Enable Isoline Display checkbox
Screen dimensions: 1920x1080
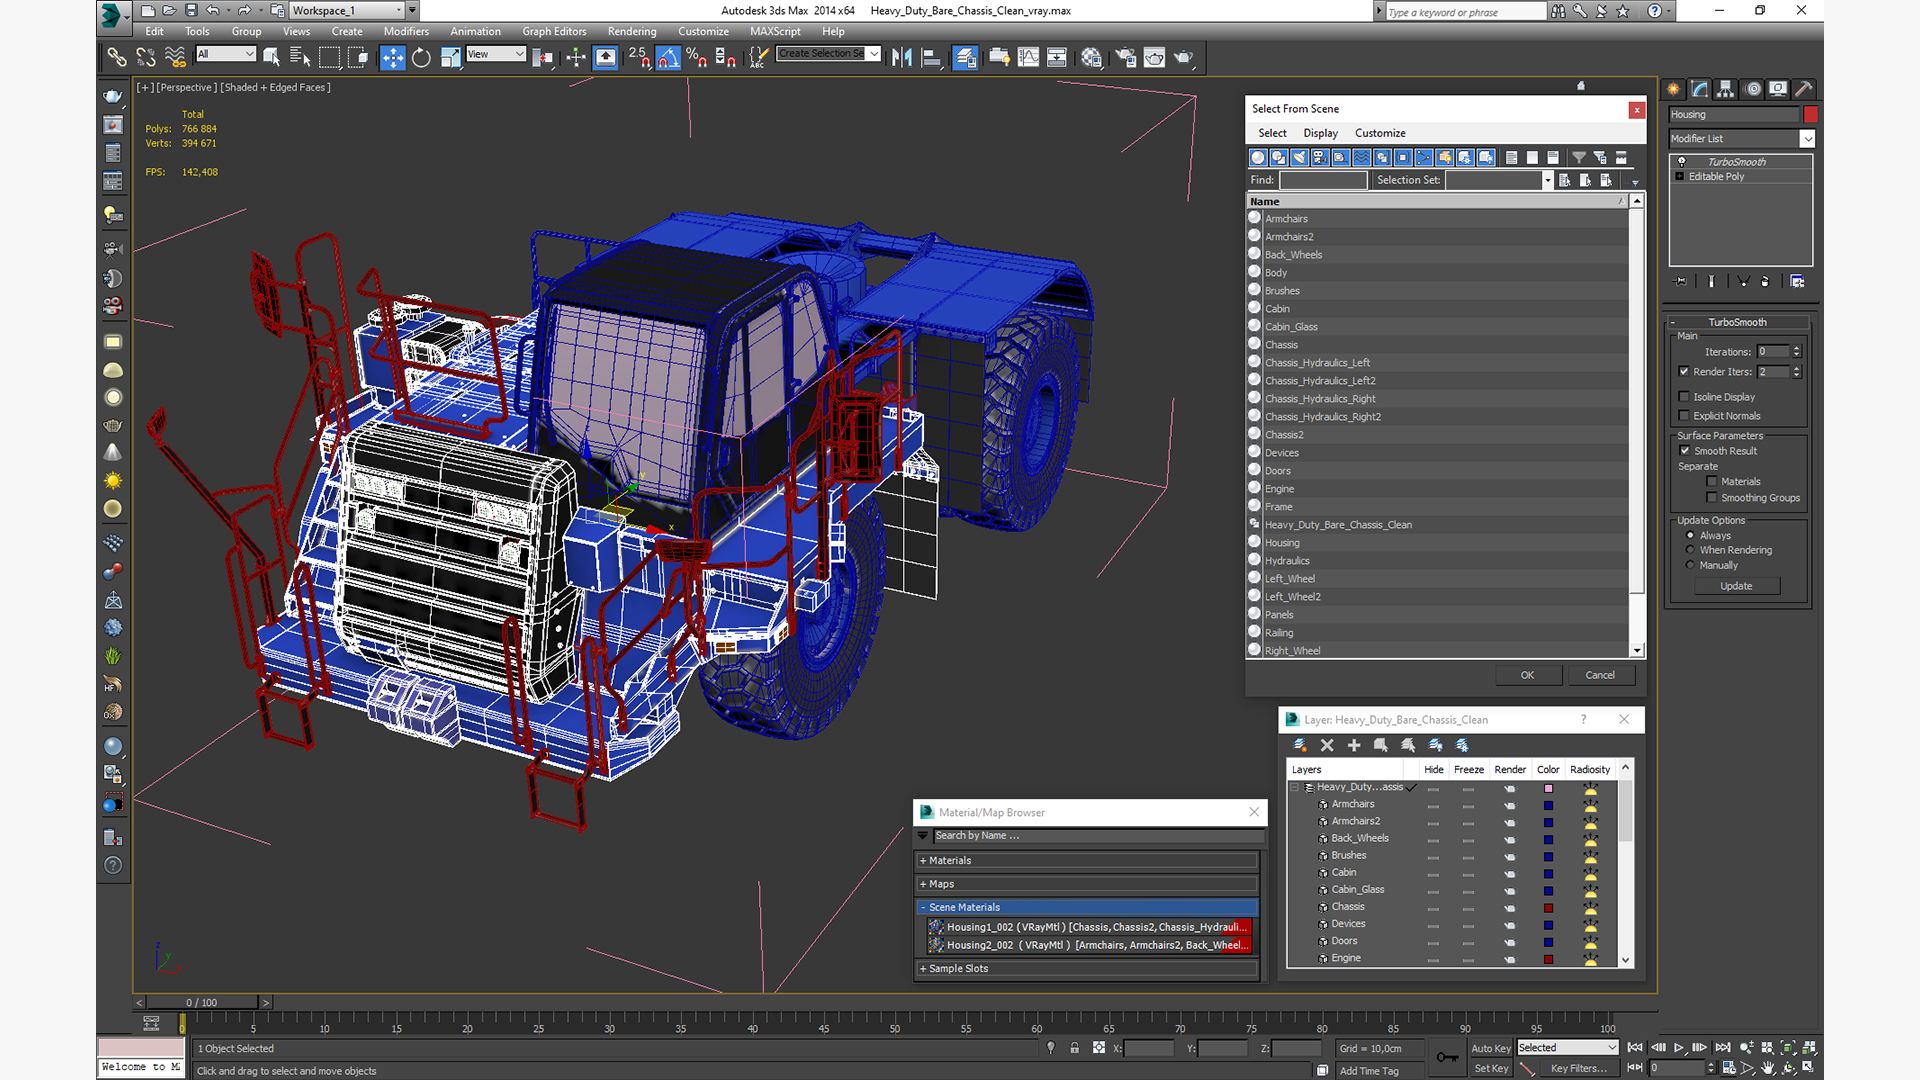(x=1684, y=397)
